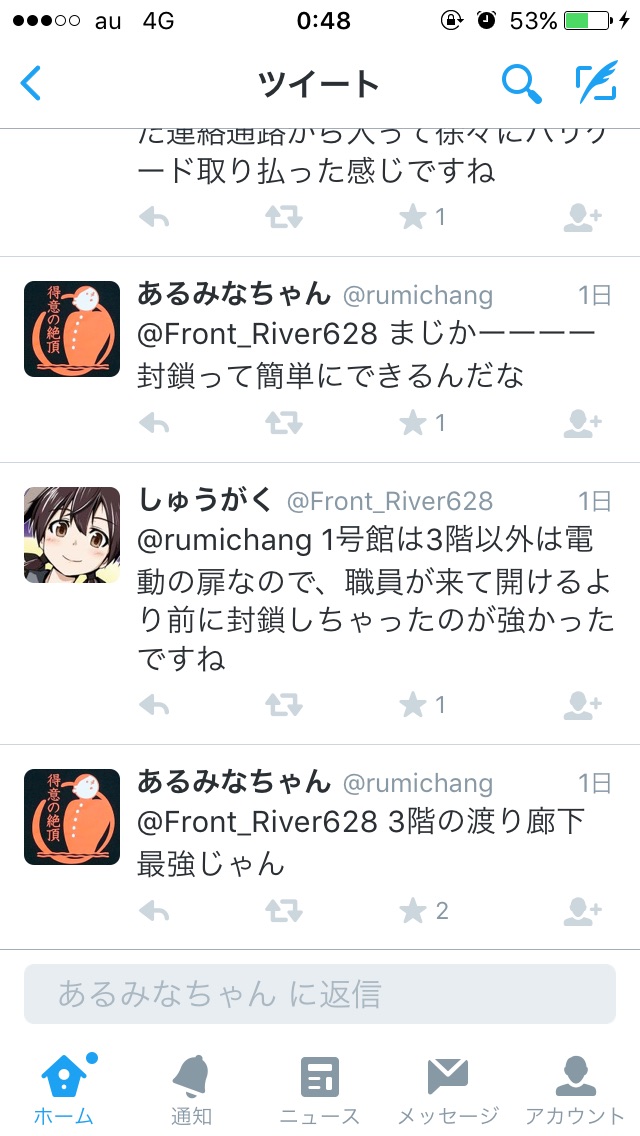Open @Front_River628 mention in last tweet
The image size is (640, 1136).
click(x=257, y=822)
